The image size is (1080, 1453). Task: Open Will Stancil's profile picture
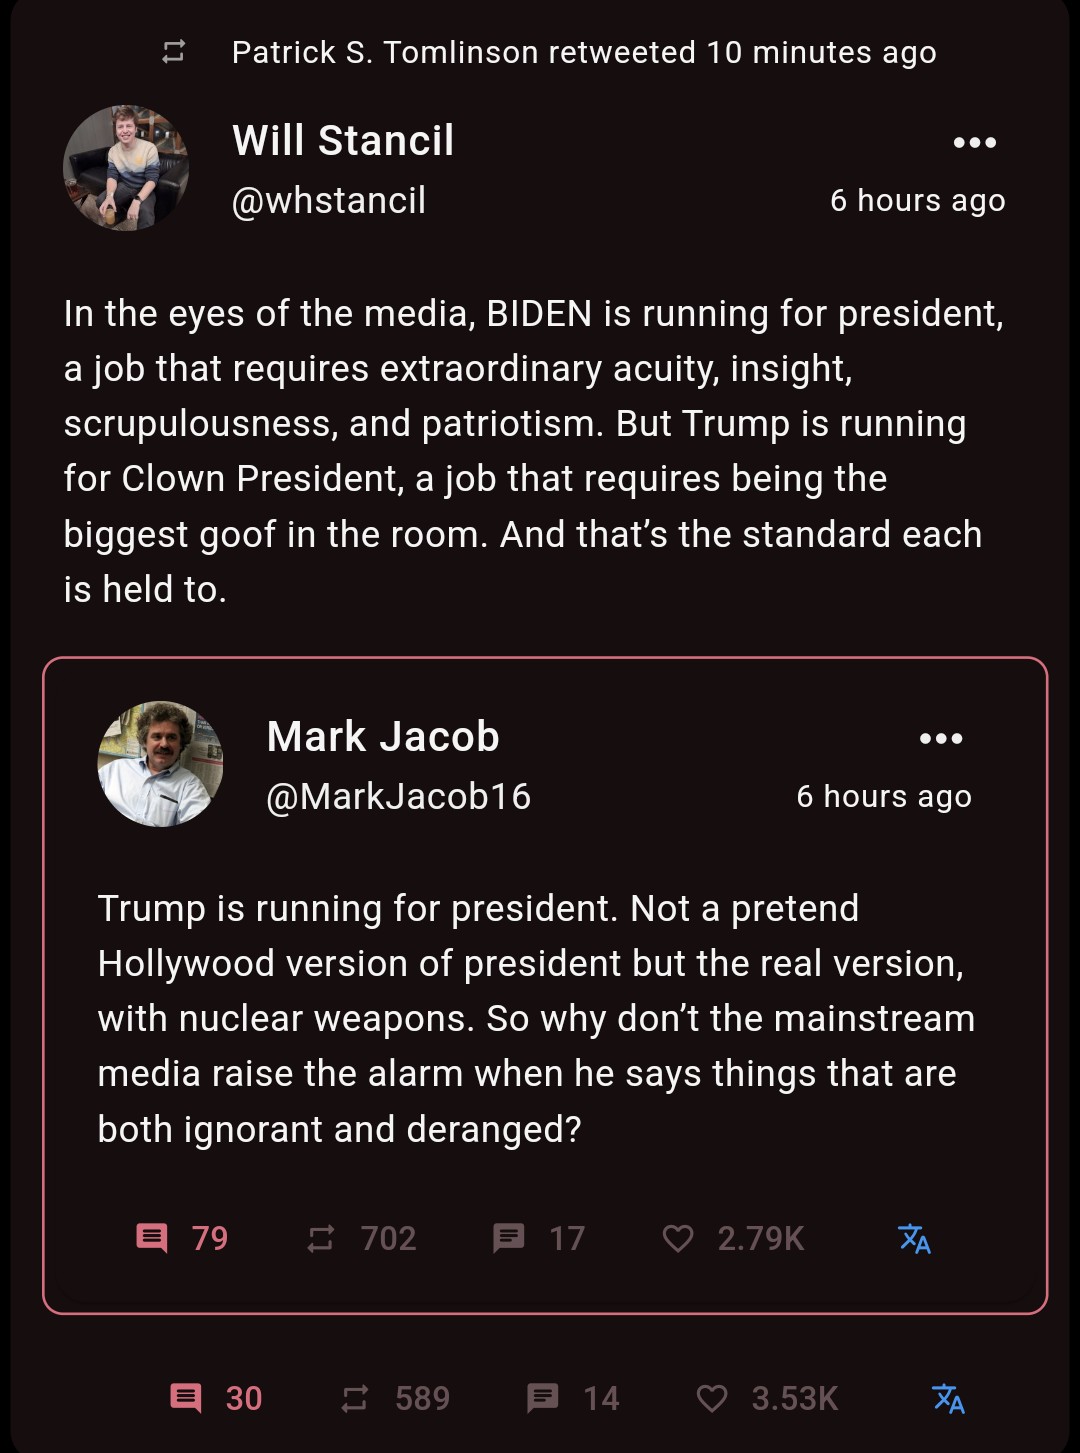(126, 168)
